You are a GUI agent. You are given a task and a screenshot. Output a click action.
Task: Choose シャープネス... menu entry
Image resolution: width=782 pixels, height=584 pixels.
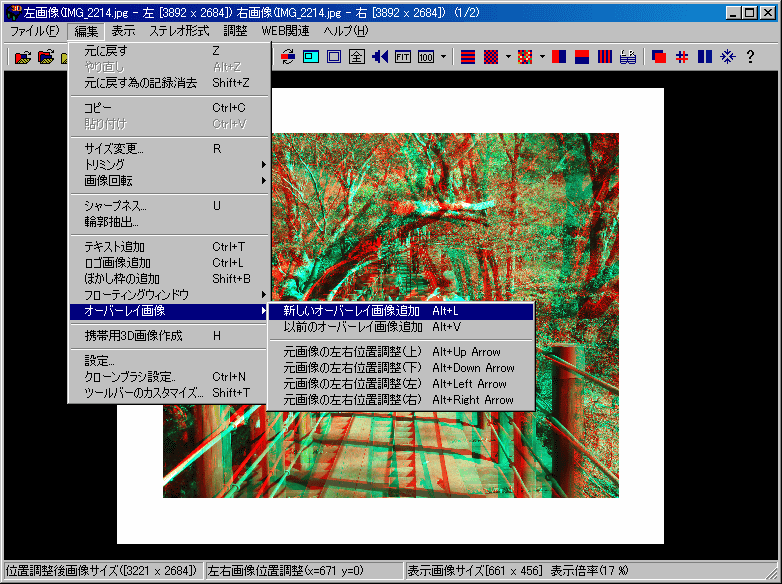pos(170,205)
